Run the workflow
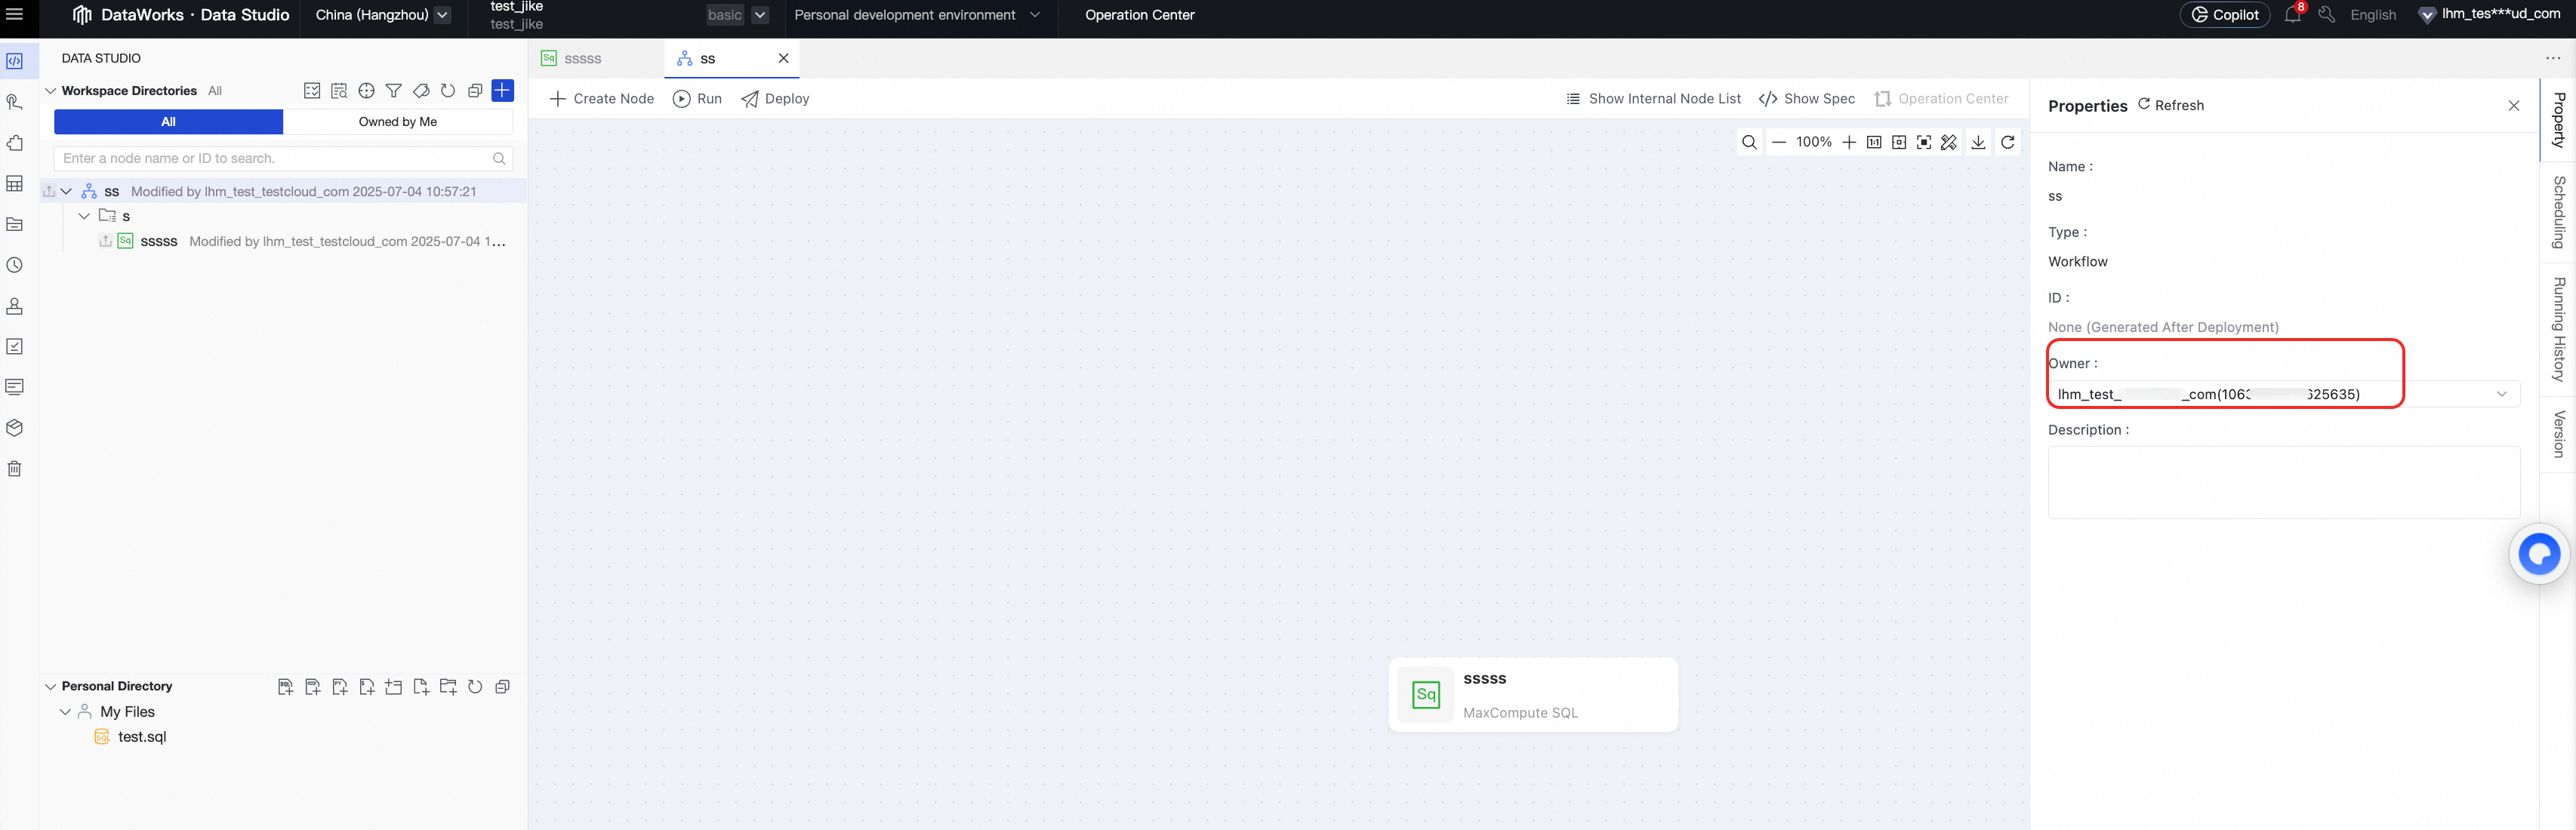Viewport: 2576px width, 830px height. click(x=697, y=99)
